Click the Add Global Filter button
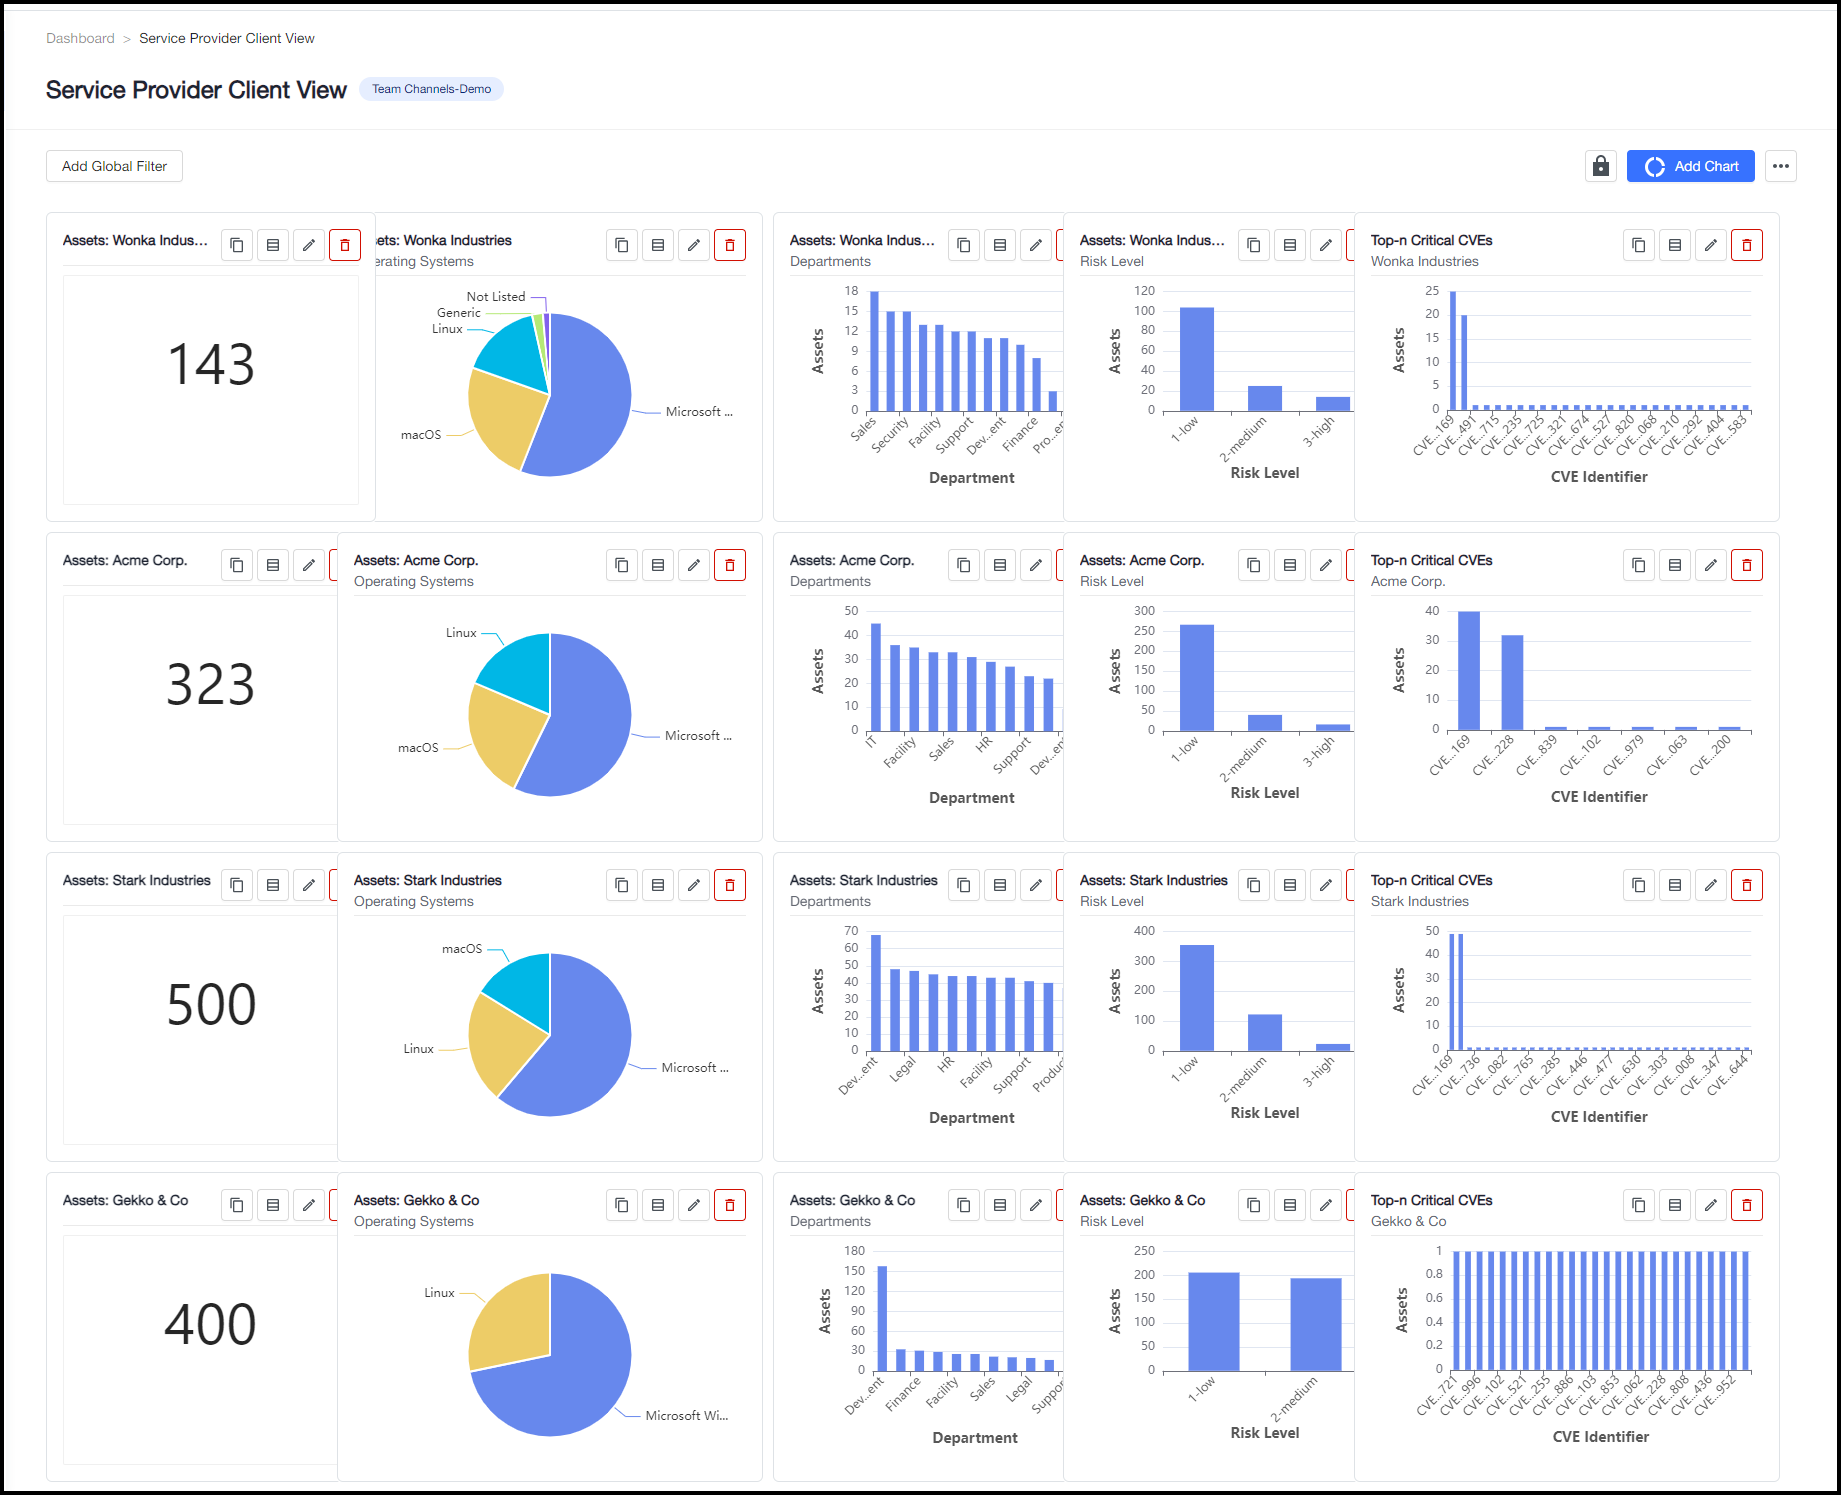1841x1495 pixels. (114, 166)
